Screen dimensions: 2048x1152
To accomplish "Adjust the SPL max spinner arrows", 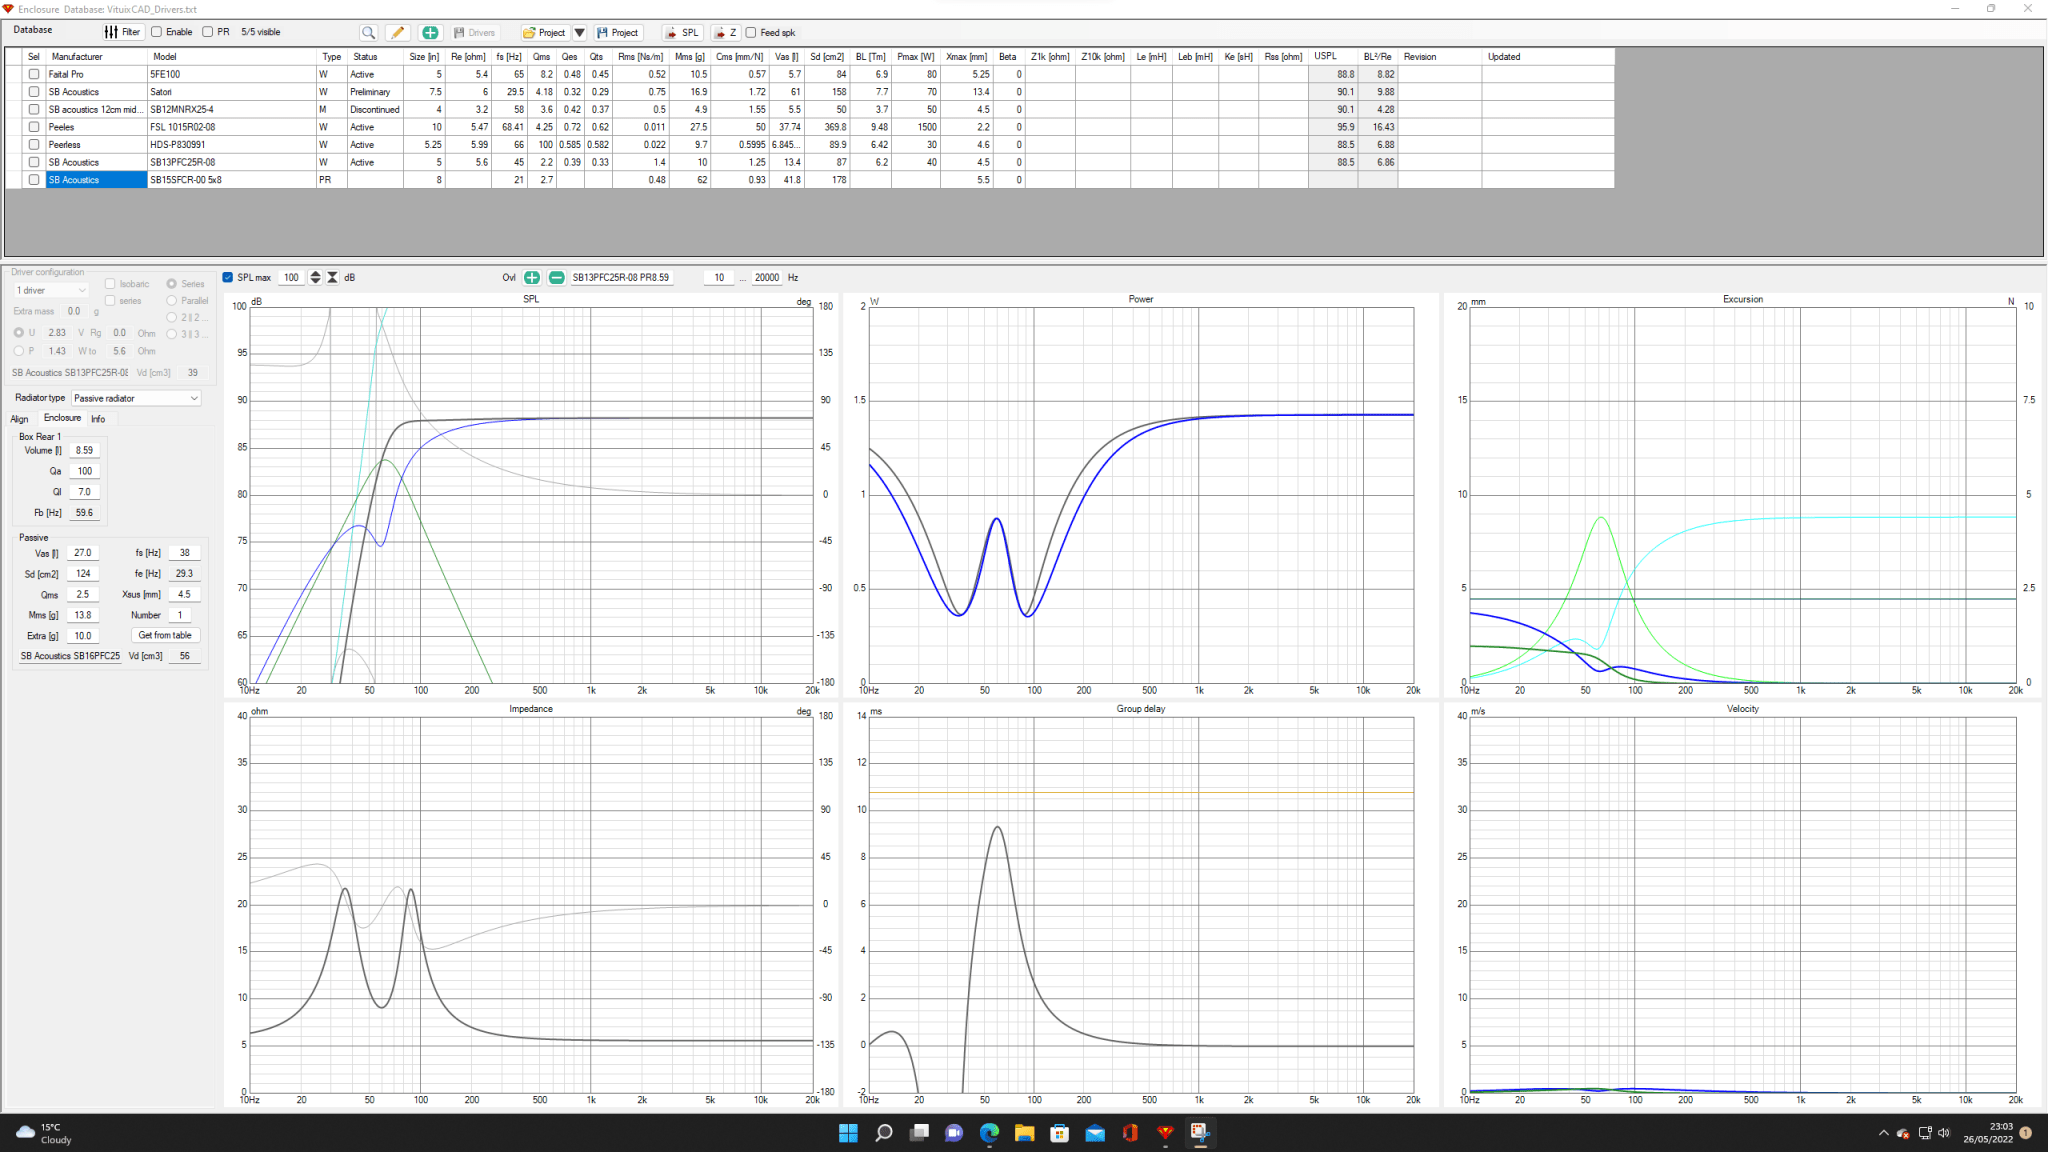I will coord(315,277).
